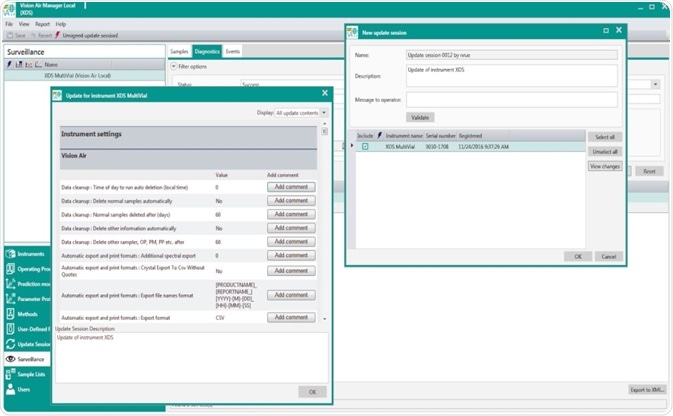Open the User-Defined sidebar entry
The image size is (673, 416).
click(27, 329)
